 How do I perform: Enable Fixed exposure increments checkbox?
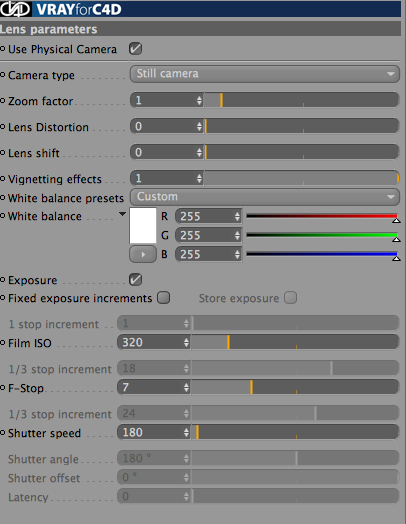(163, 298)
